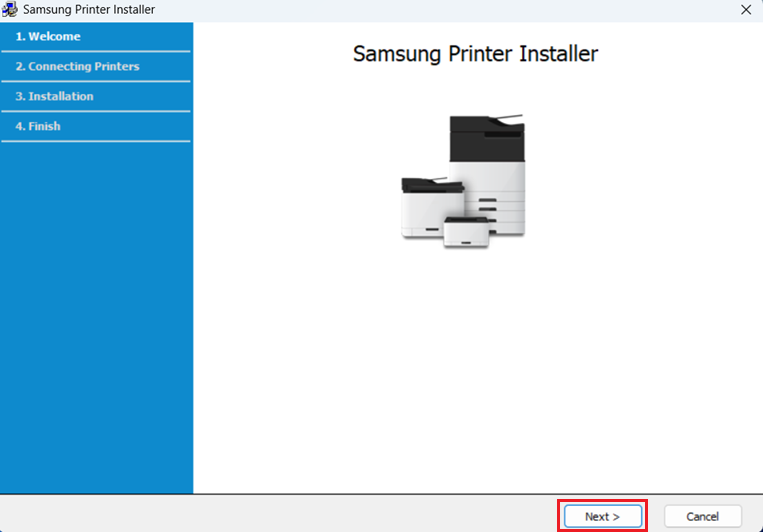The width and height of the screenshot is (763, 532).
Task: Cancel the printer installation
Action: (x=703, y=516)
